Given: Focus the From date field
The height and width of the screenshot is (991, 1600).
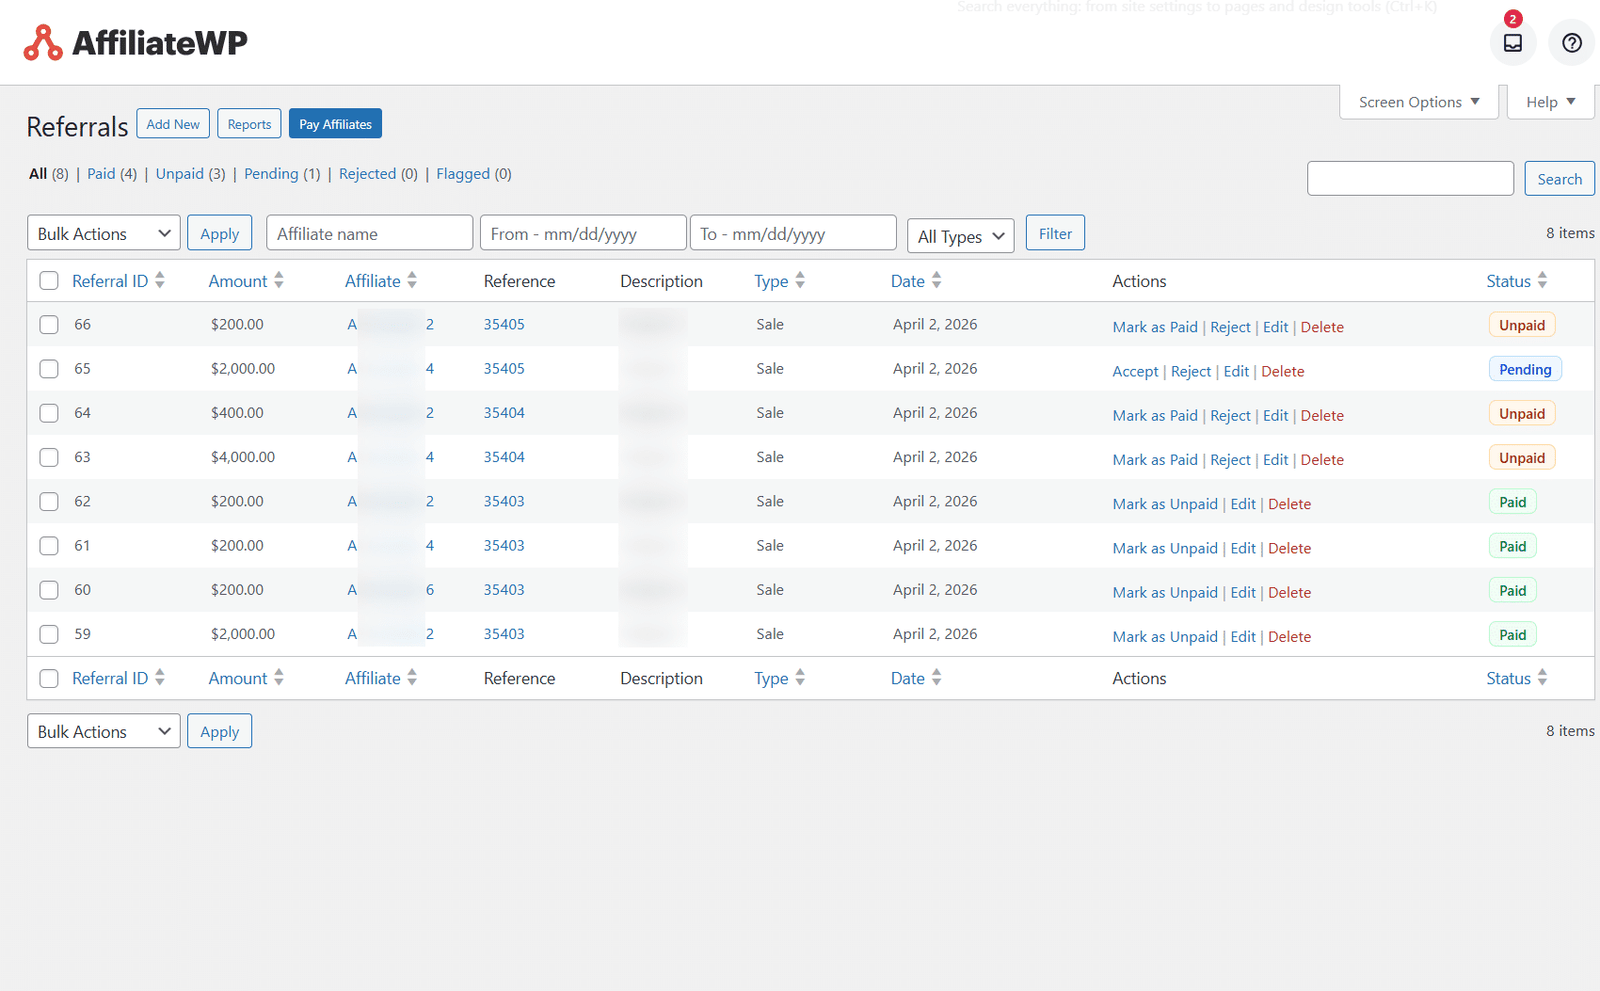Looking at the screenshot, I should [x=583, y=233].
